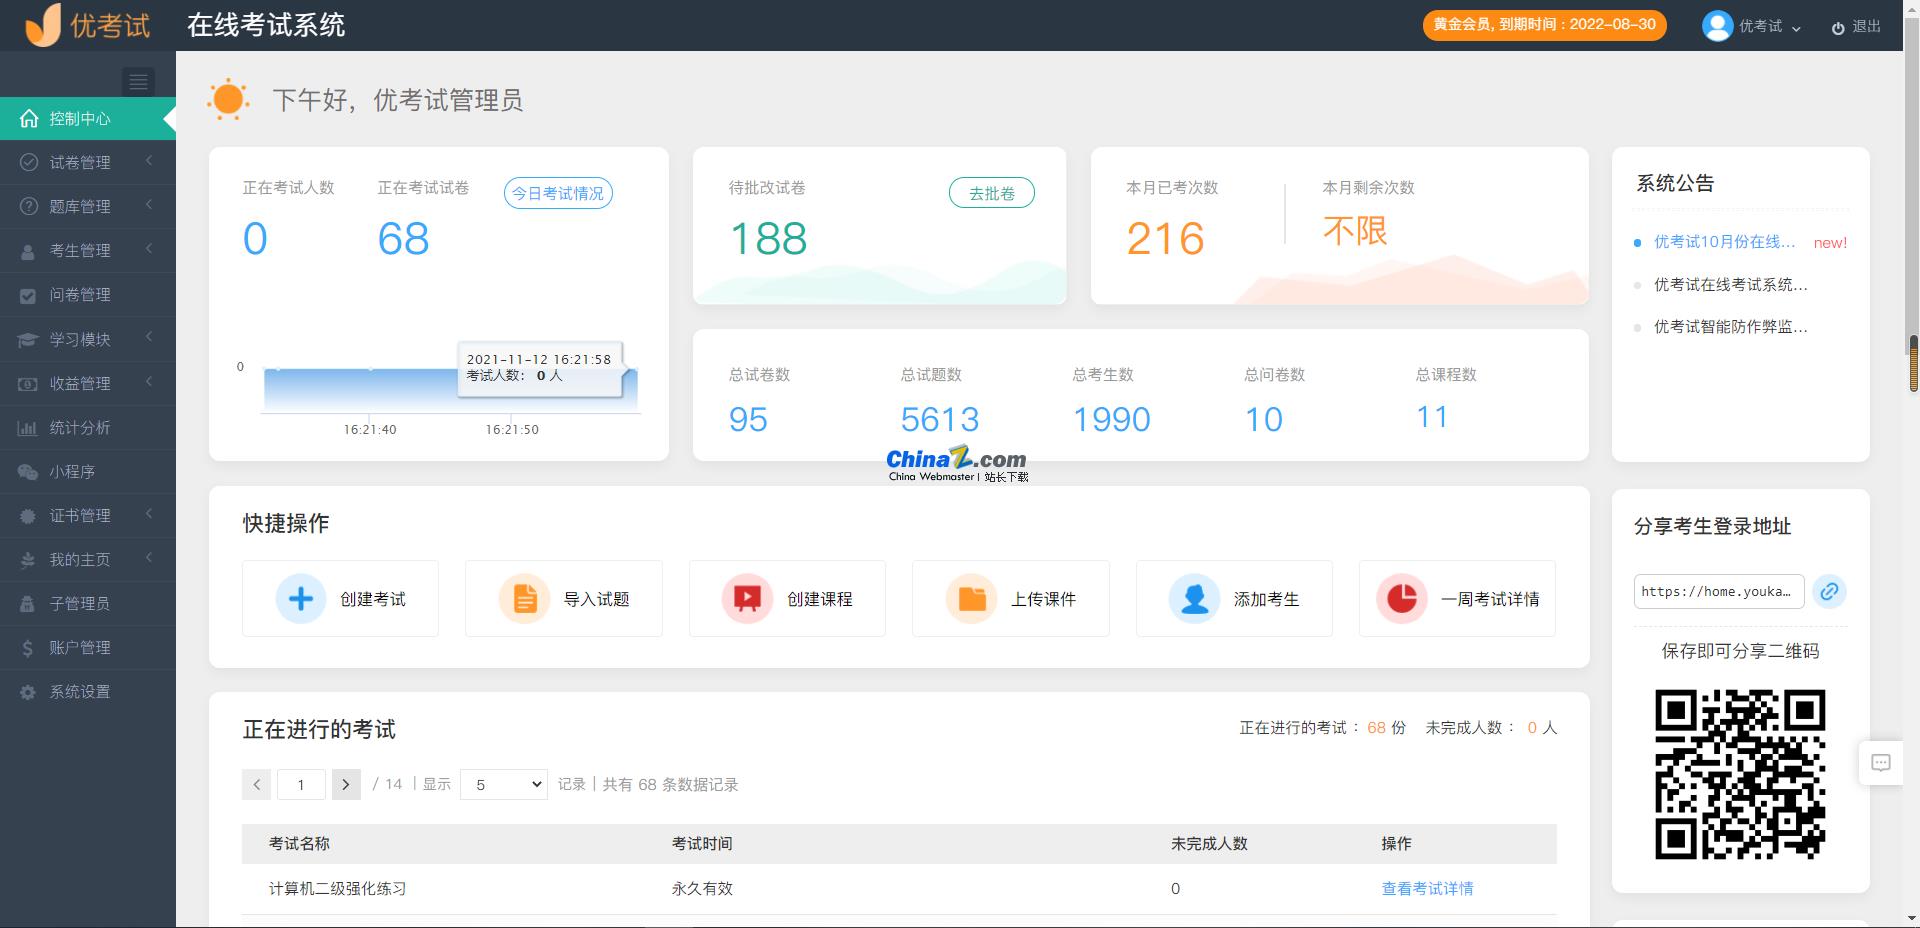
Task: Open 统计分析 menu item
Action: click(x=88, y=428)
